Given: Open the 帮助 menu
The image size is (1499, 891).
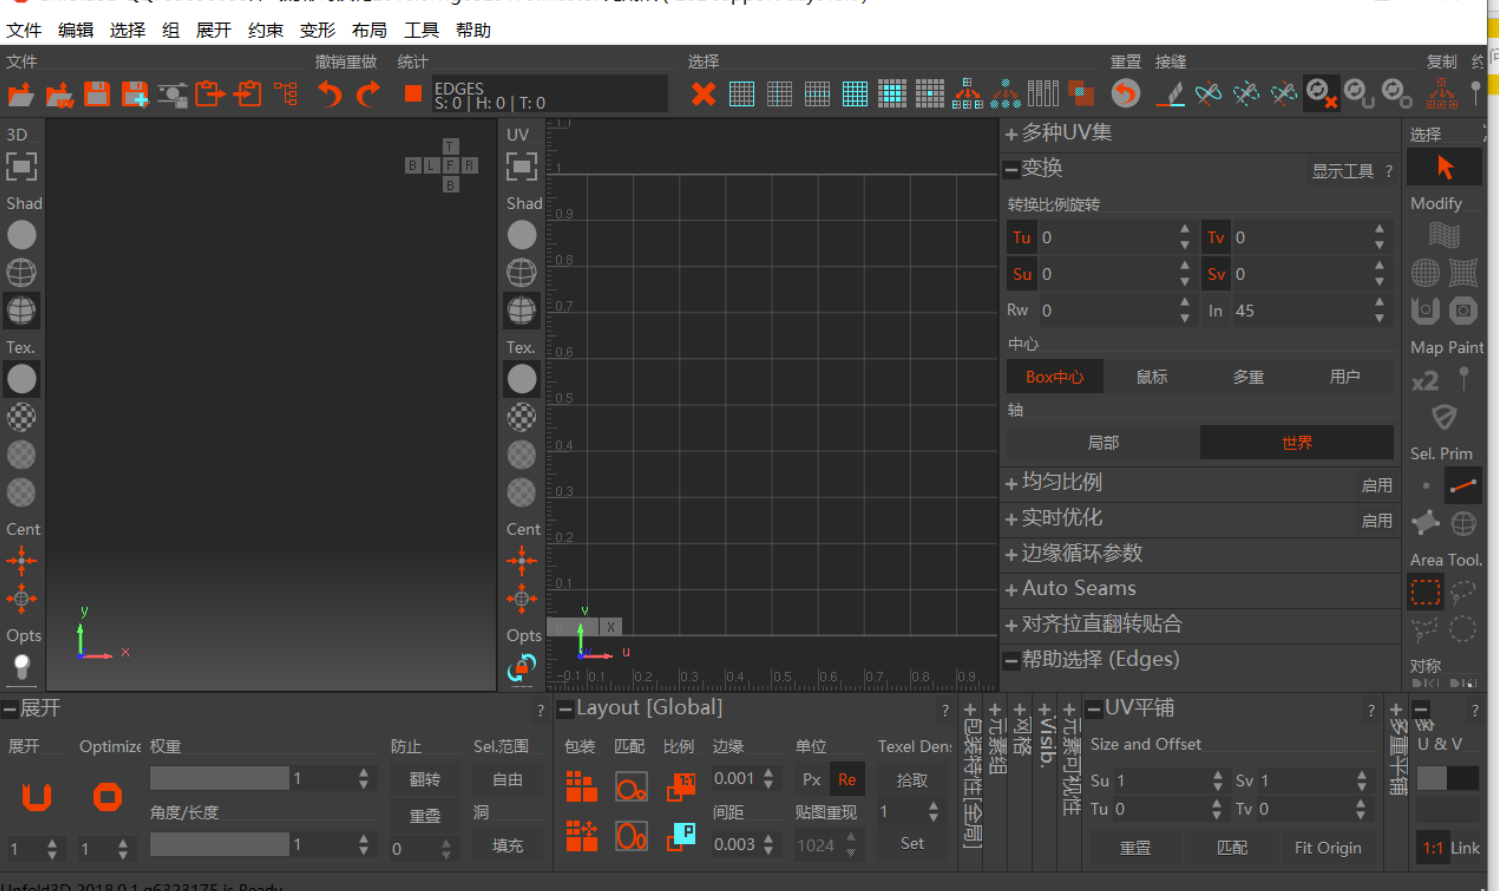Looking at the screenshot, I should pyautogui.click(x=473, y=30).
